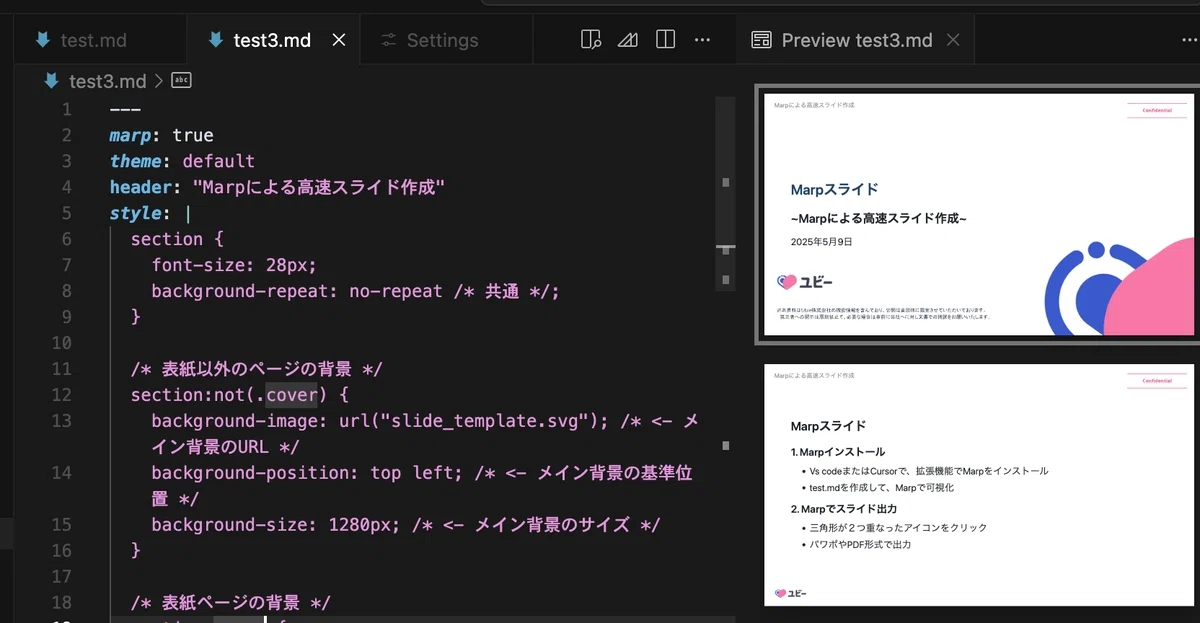Expand the breadcrumb chevron after test3.md

(x=159, y=81)
